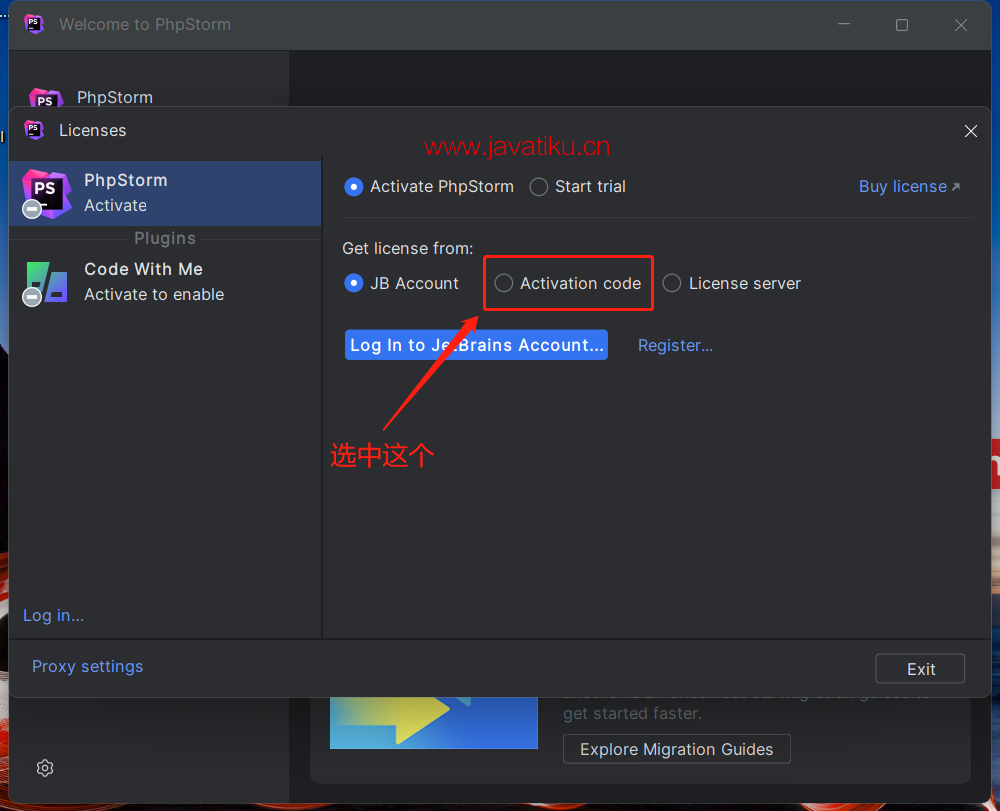Maximize the Welcome to PhpStorm window

point(902,25)
